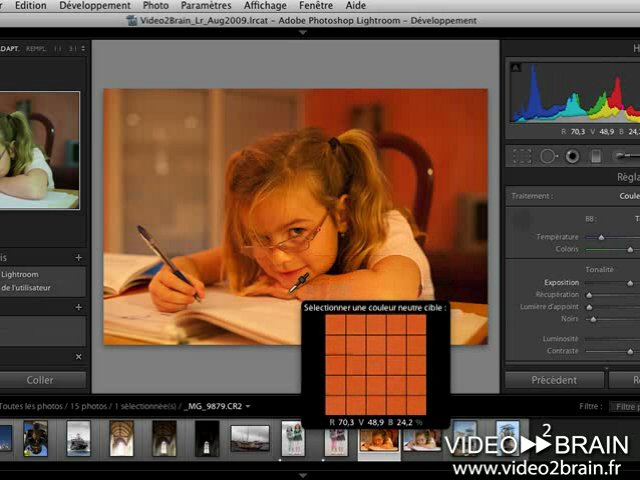Select the Adjustment Brush tool

[627, 156]
